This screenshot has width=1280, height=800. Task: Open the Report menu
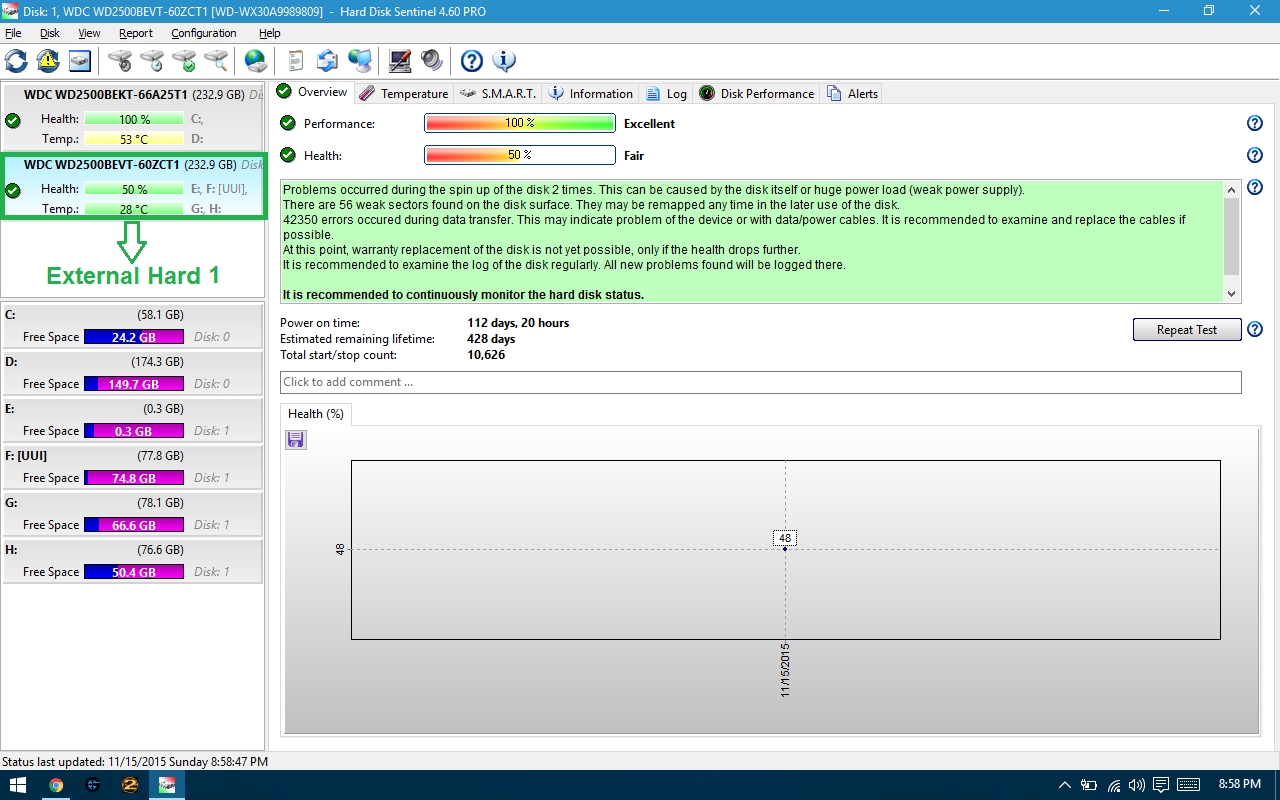tap(136, 33)
